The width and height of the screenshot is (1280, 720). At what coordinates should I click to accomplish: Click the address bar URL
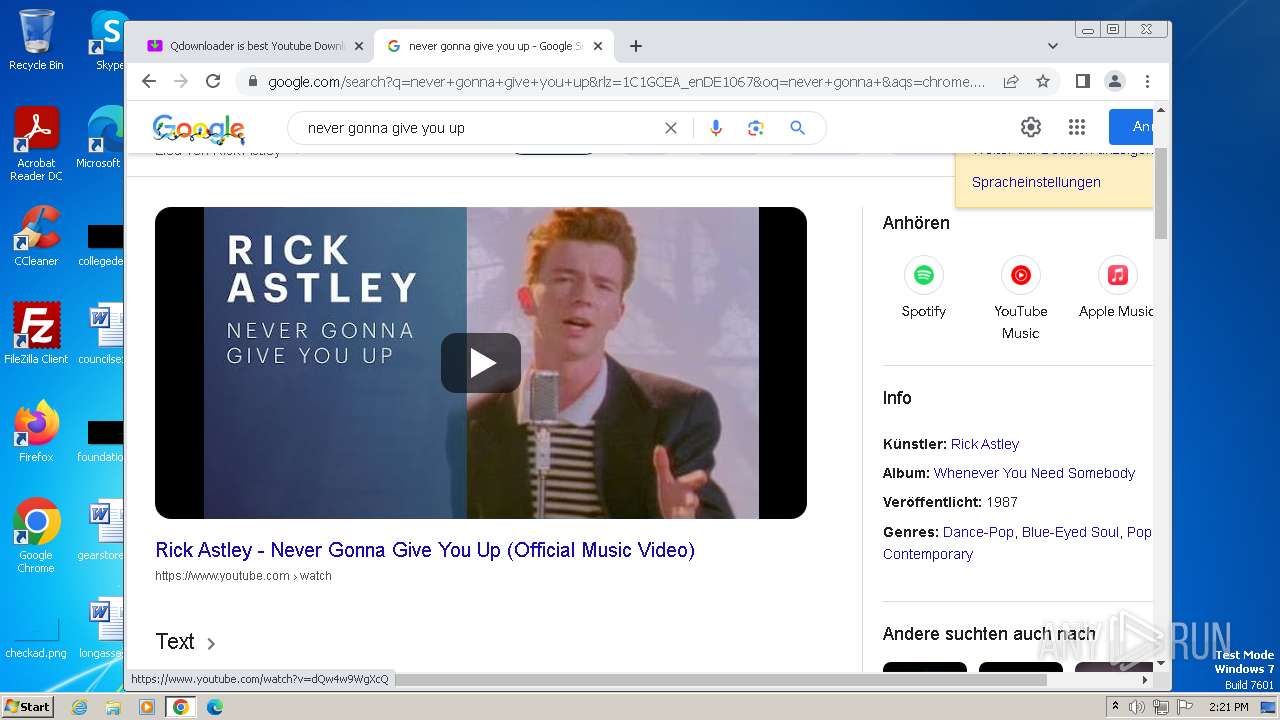(x=626, y=82)
